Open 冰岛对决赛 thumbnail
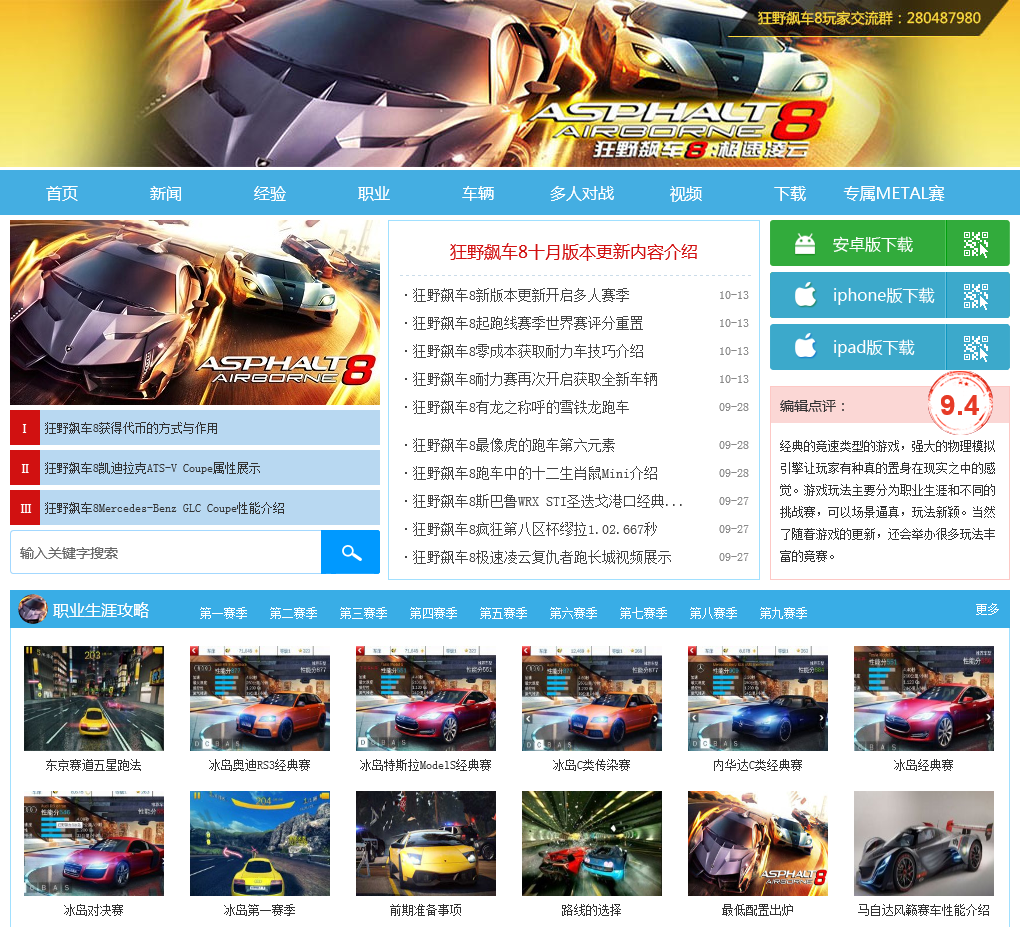Viewport: 1020px width, 927px height. tap(94, 843)
